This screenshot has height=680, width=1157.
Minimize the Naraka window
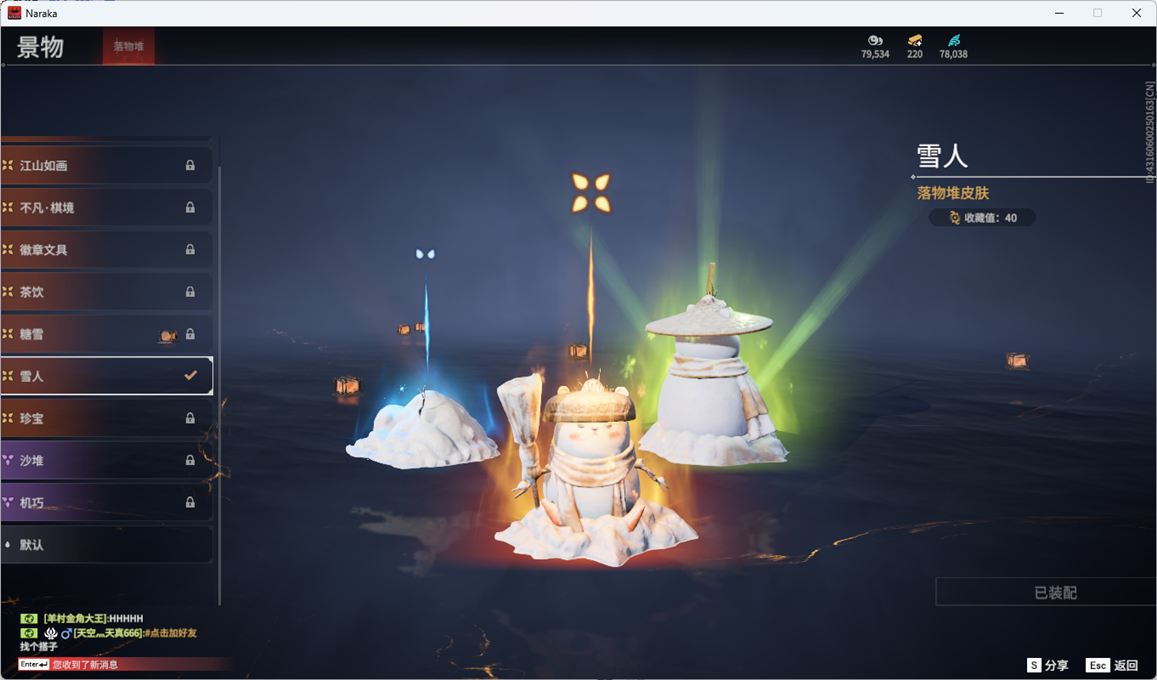point(1060,13)
